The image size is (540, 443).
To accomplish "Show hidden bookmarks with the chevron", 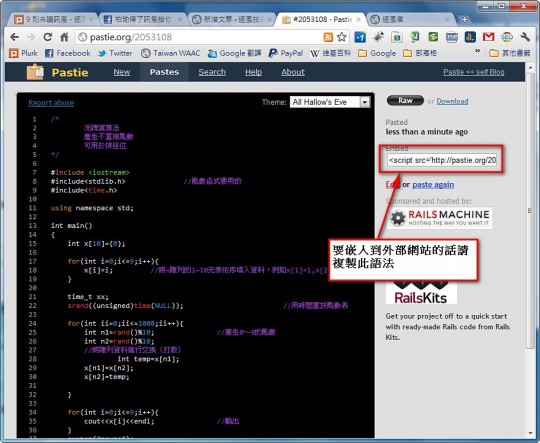I will pyautogui.click(x=478, y=51).
